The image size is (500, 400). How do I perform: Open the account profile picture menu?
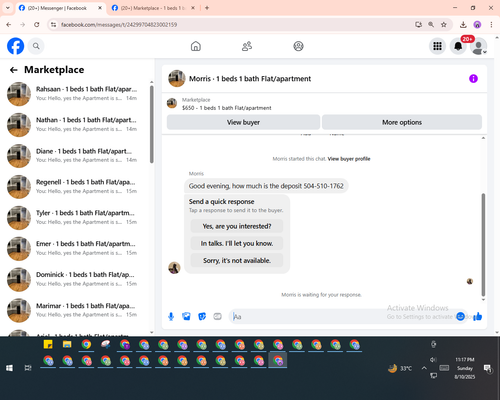point(478,46)
